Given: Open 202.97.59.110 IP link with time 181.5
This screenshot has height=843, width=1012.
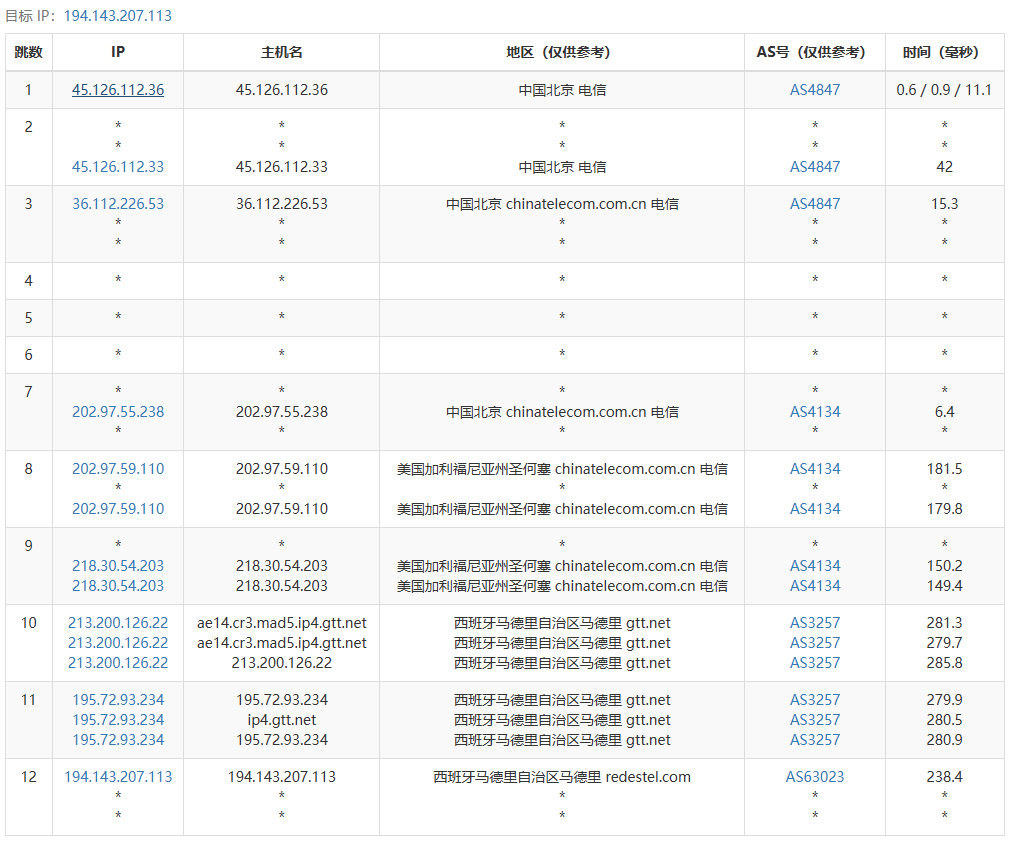Looking at the screenshot, I should coord(118,469).
